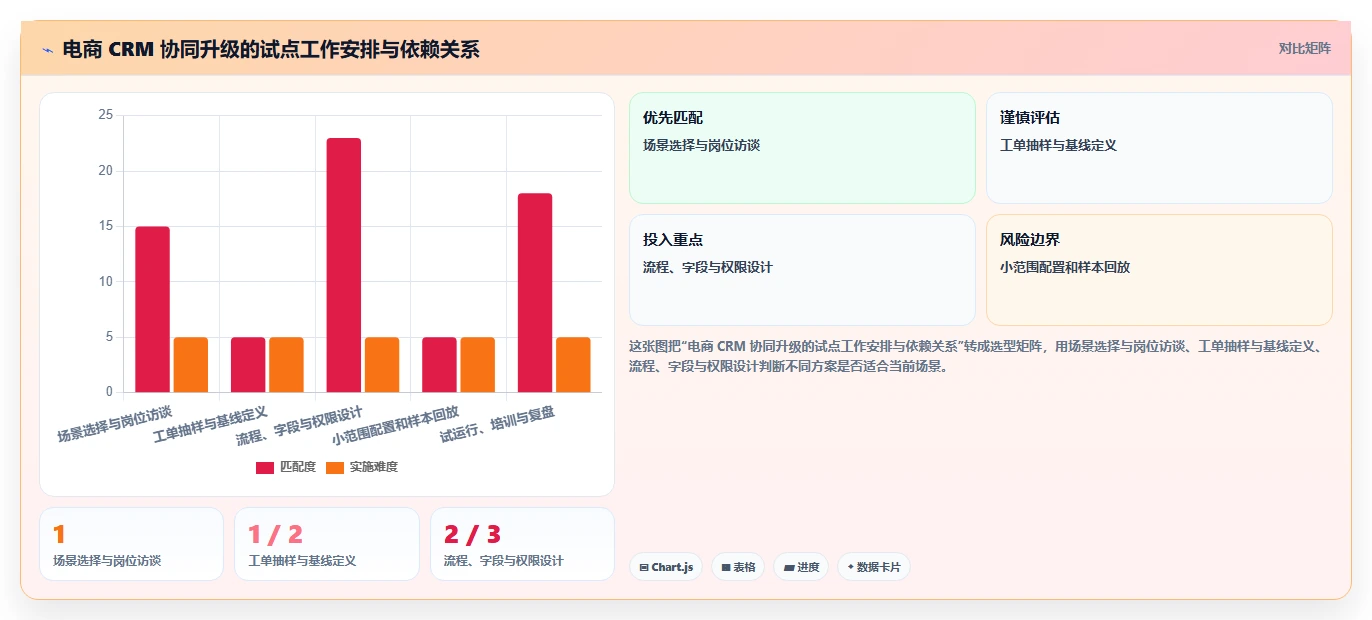Click the 对比矩阵 label in header
1372x620 pixels.
pyautogui.click(x=1305, y=48)
